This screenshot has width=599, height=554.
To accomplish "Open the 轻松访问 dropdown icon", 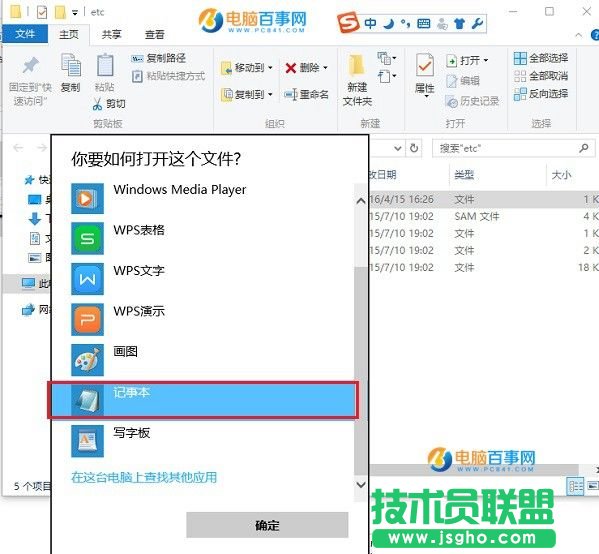I will click(387, 76).
